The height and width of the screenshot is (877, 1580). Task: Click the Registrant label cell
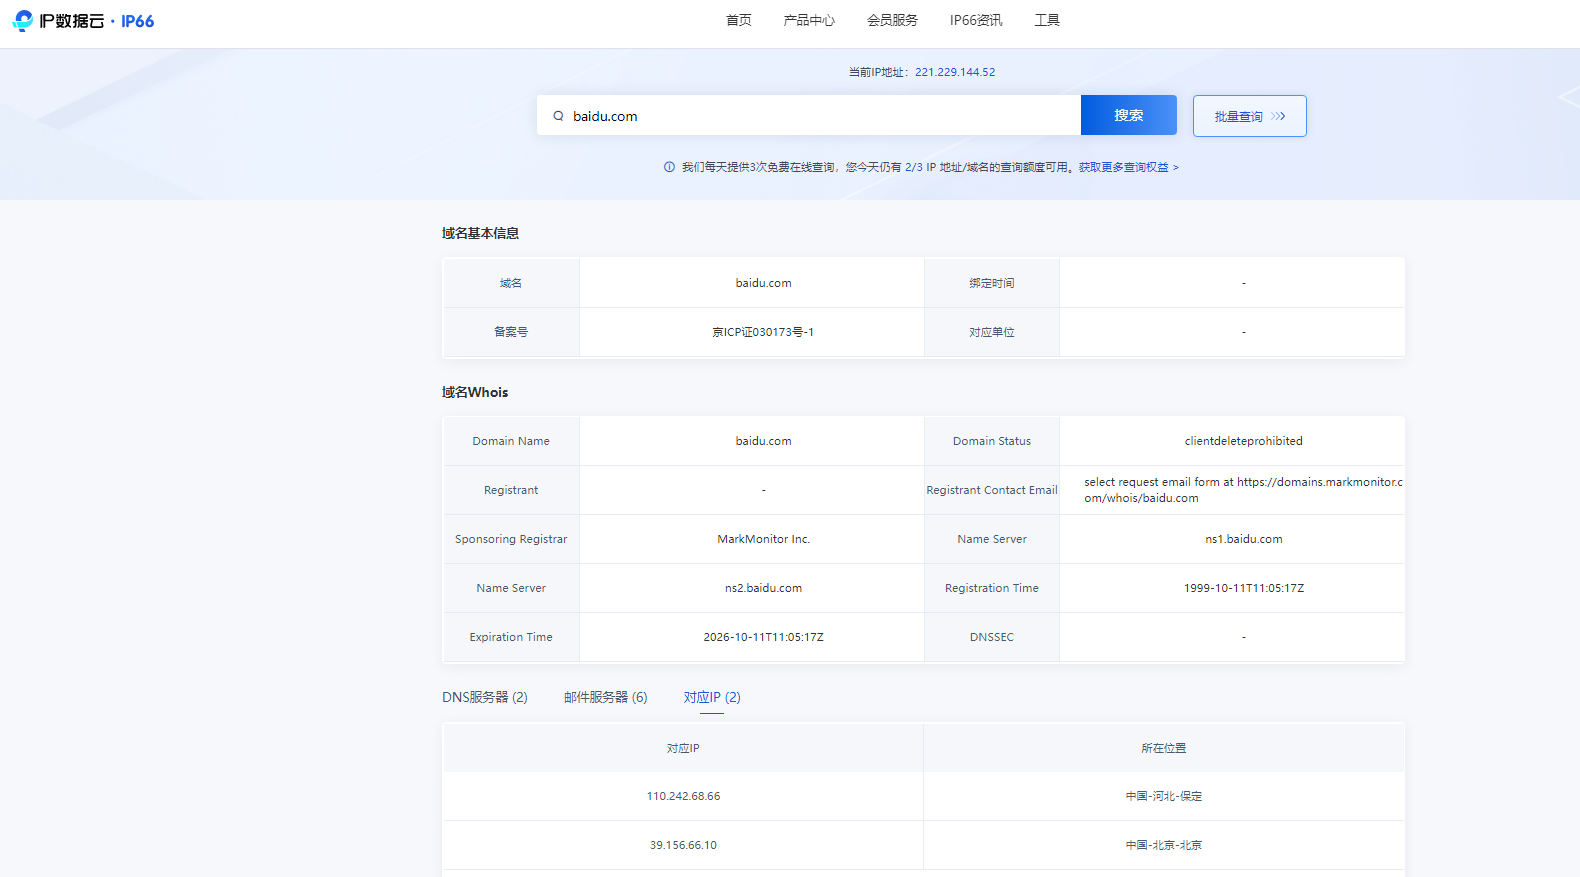pyautogui.click(x=511, y=490)
